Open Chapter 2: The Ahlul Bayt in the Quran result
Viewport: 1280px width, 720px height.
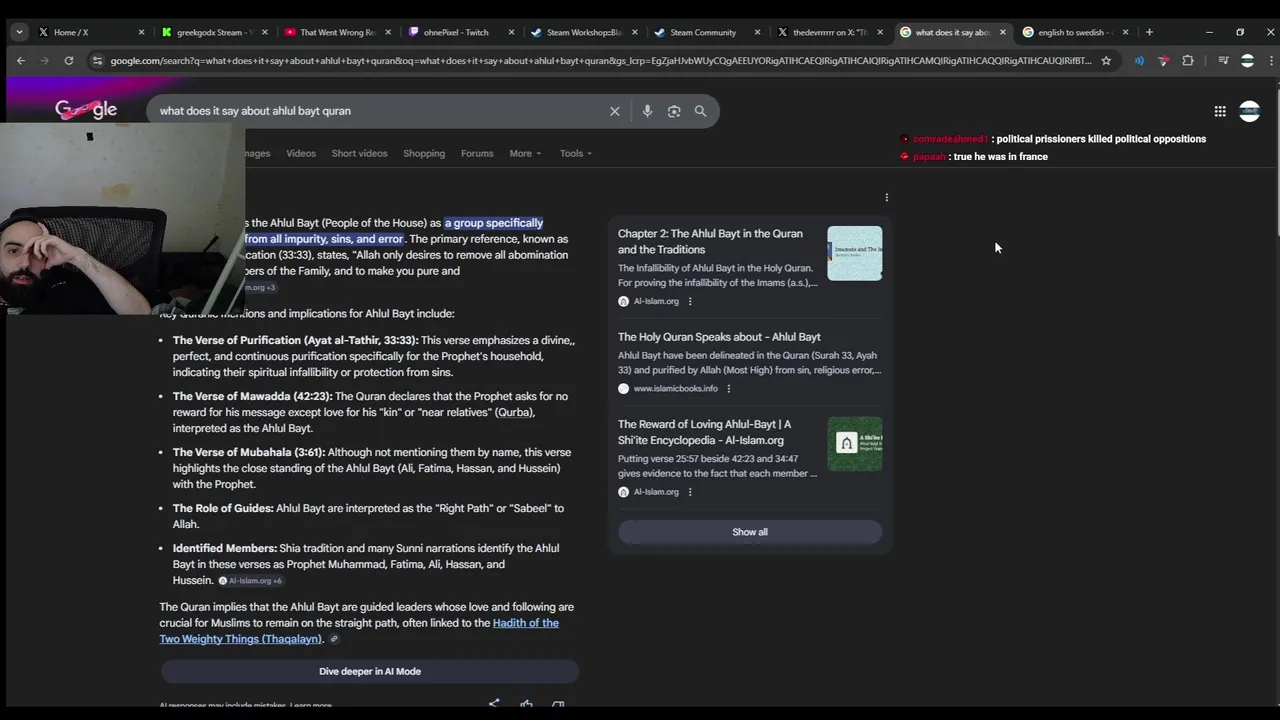710,242
